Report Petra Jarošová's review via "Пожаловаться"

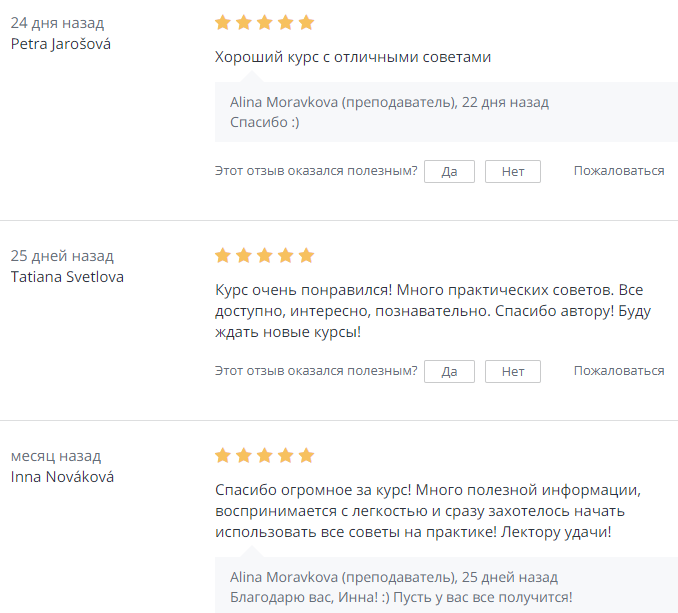click(618, 171)
